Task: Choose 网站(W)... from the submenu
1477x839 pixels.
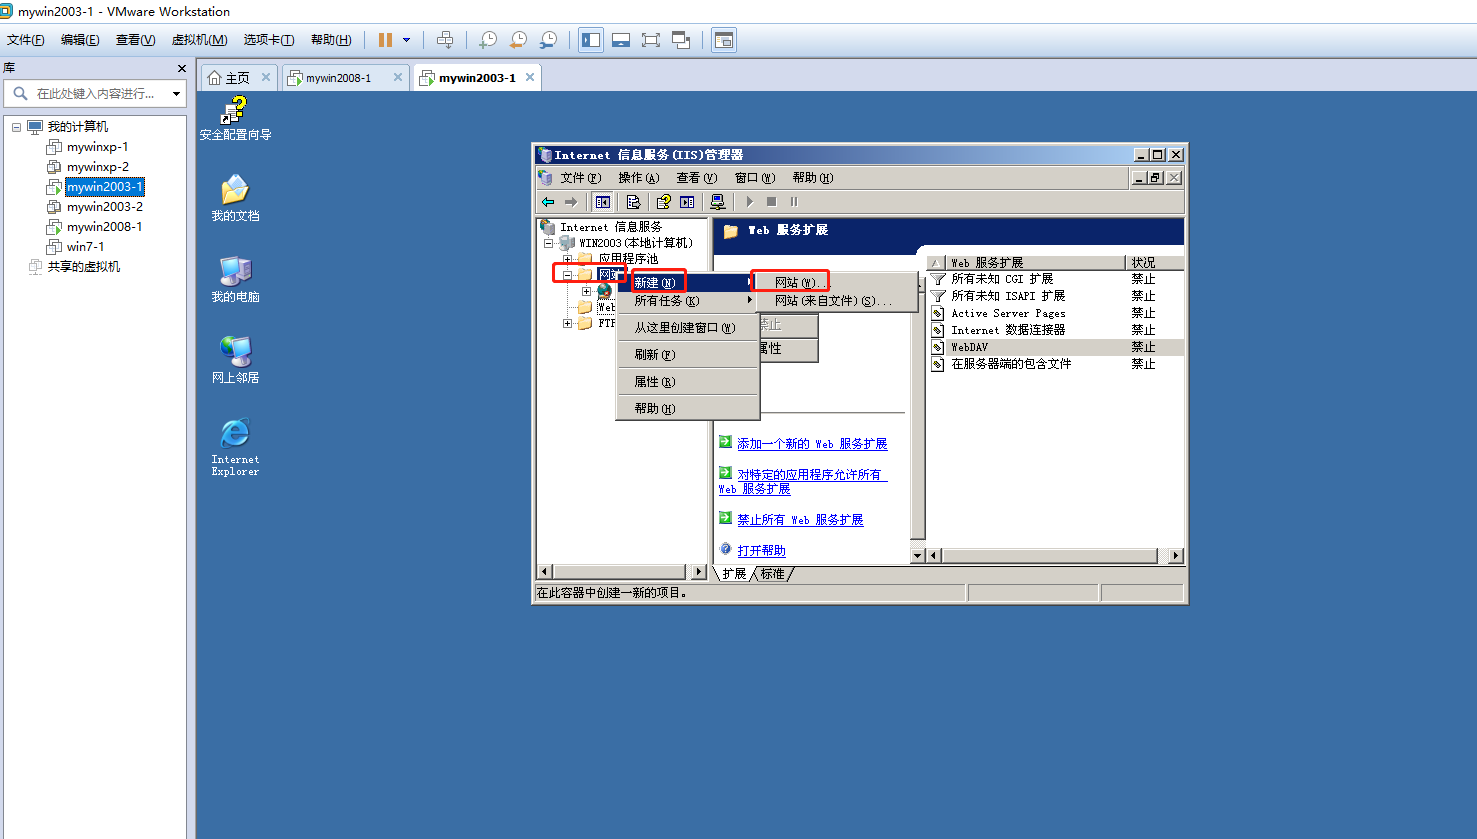Action: coord(836,283)
